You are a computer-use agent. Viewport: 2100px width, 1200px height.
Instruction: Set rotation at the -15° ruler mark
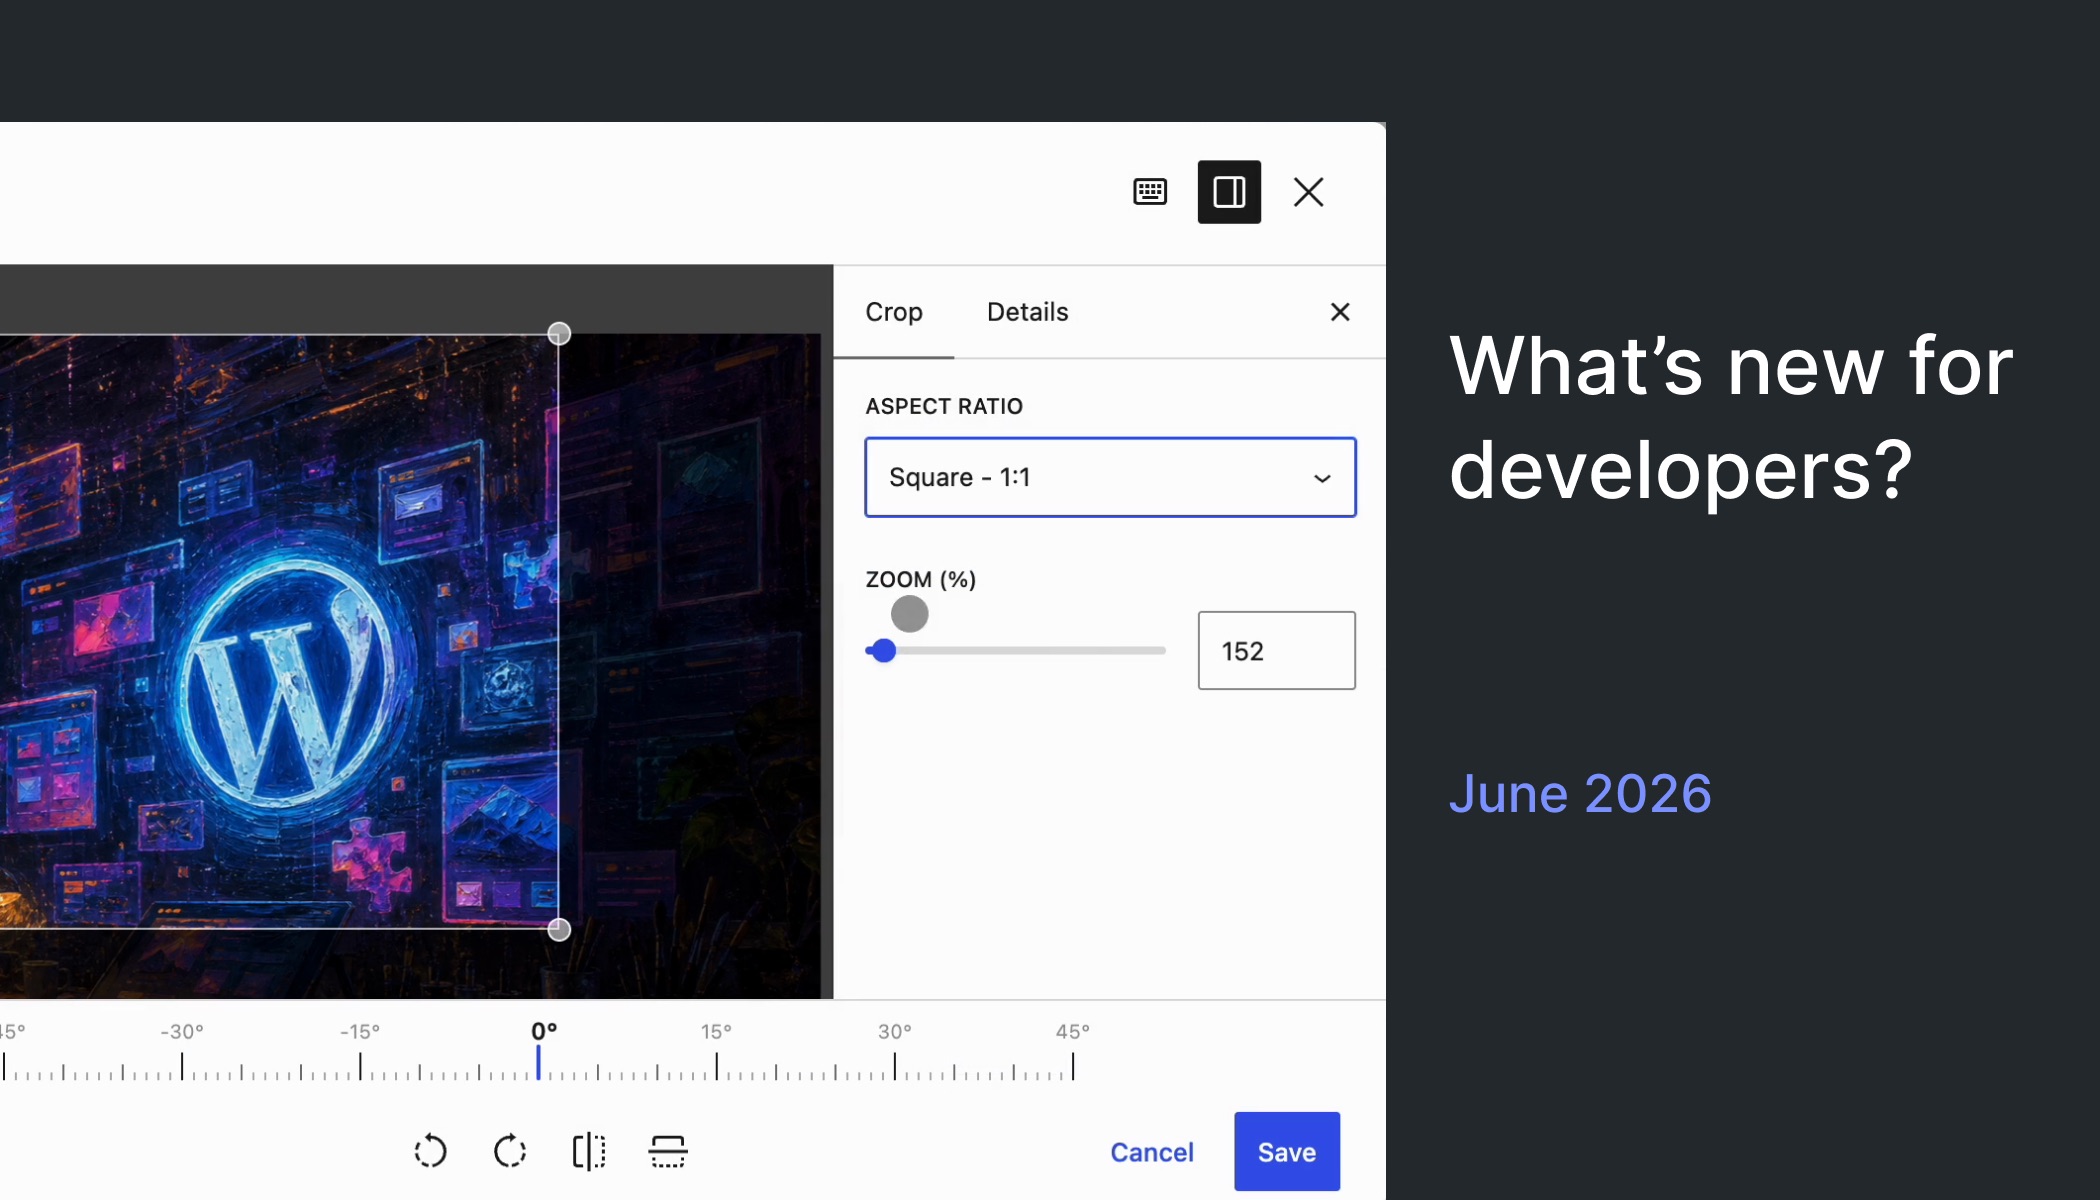360,1065
